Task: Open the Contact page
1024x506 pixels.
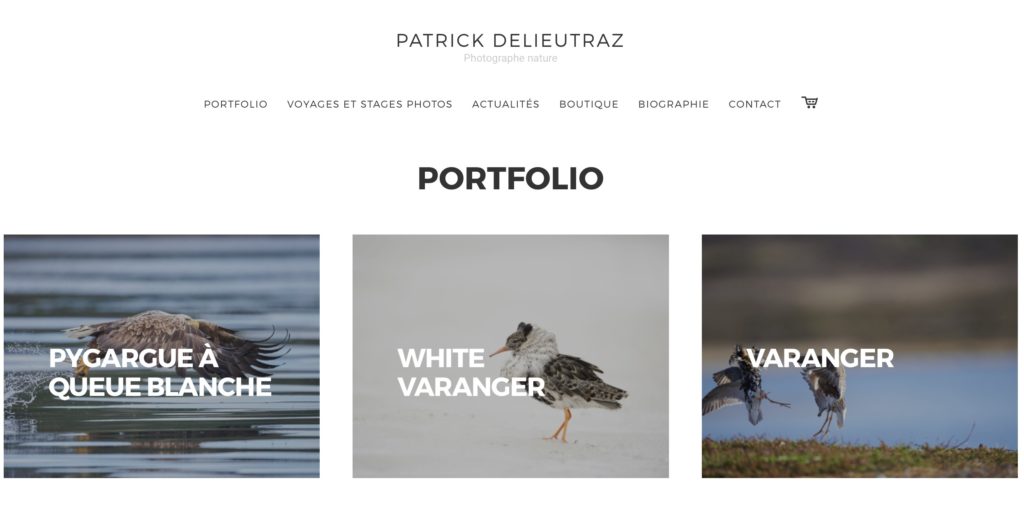Action: (754, 104)
